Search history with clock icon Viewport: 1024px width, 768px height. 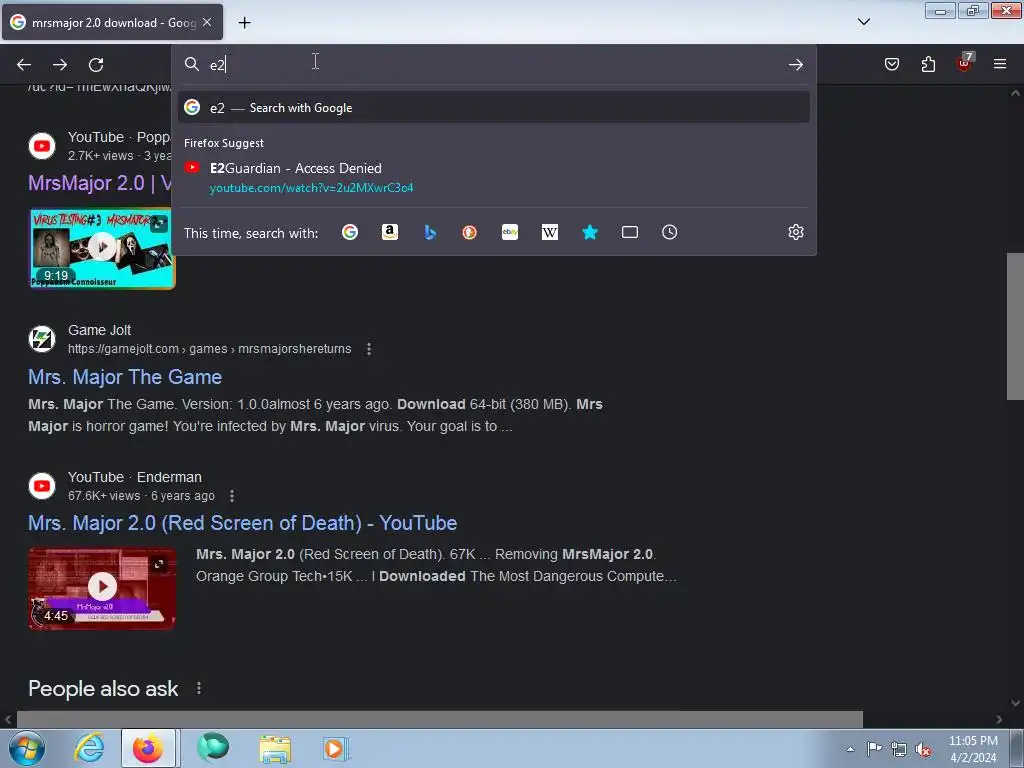point(669,232)
